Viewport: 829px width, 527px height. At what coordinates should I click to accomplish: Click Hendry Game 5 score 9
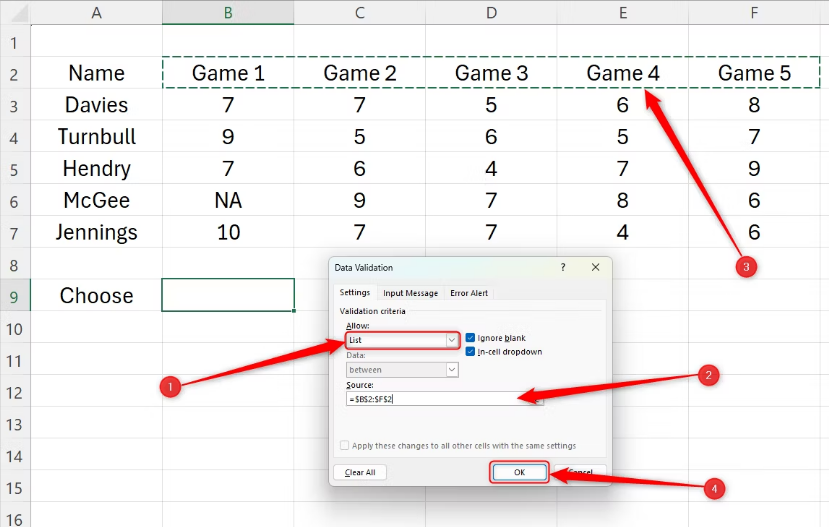click(x=754, y=168)
